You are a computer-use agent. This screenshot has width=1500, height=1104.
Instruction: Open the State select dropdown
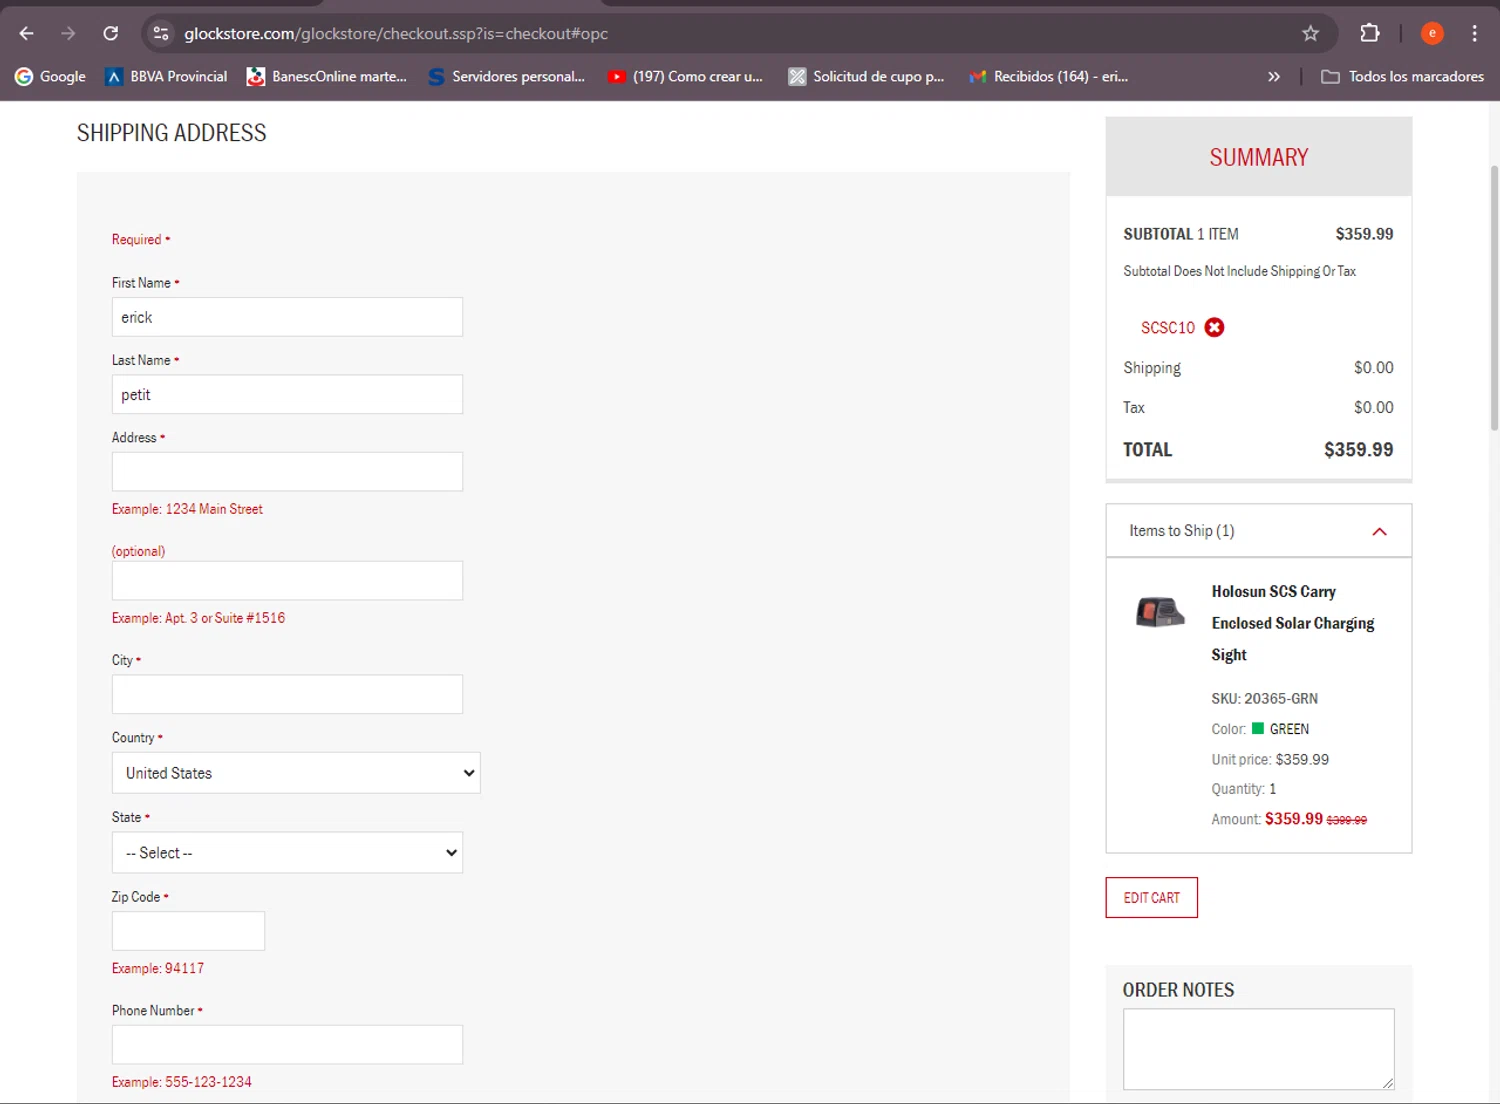(x=287, y=853)
